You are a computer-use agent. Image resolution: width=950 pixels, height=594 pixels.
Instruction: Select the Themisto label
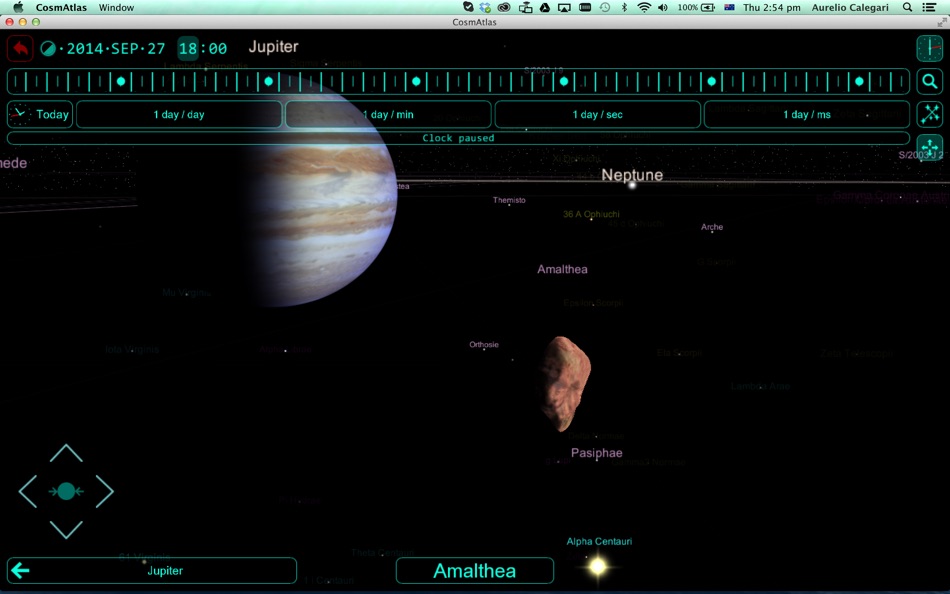(509, 200)
